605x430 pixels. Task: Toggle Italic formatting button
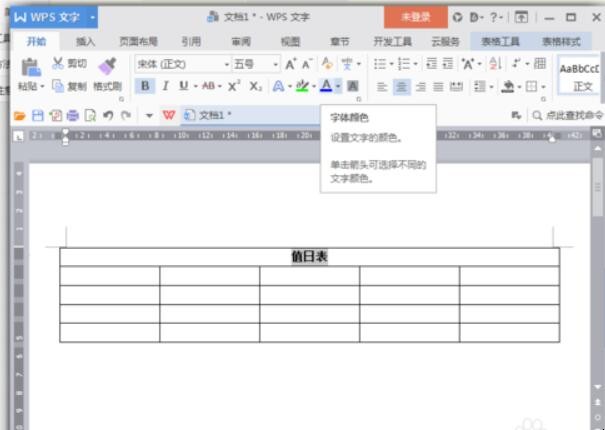click(164, 87)
